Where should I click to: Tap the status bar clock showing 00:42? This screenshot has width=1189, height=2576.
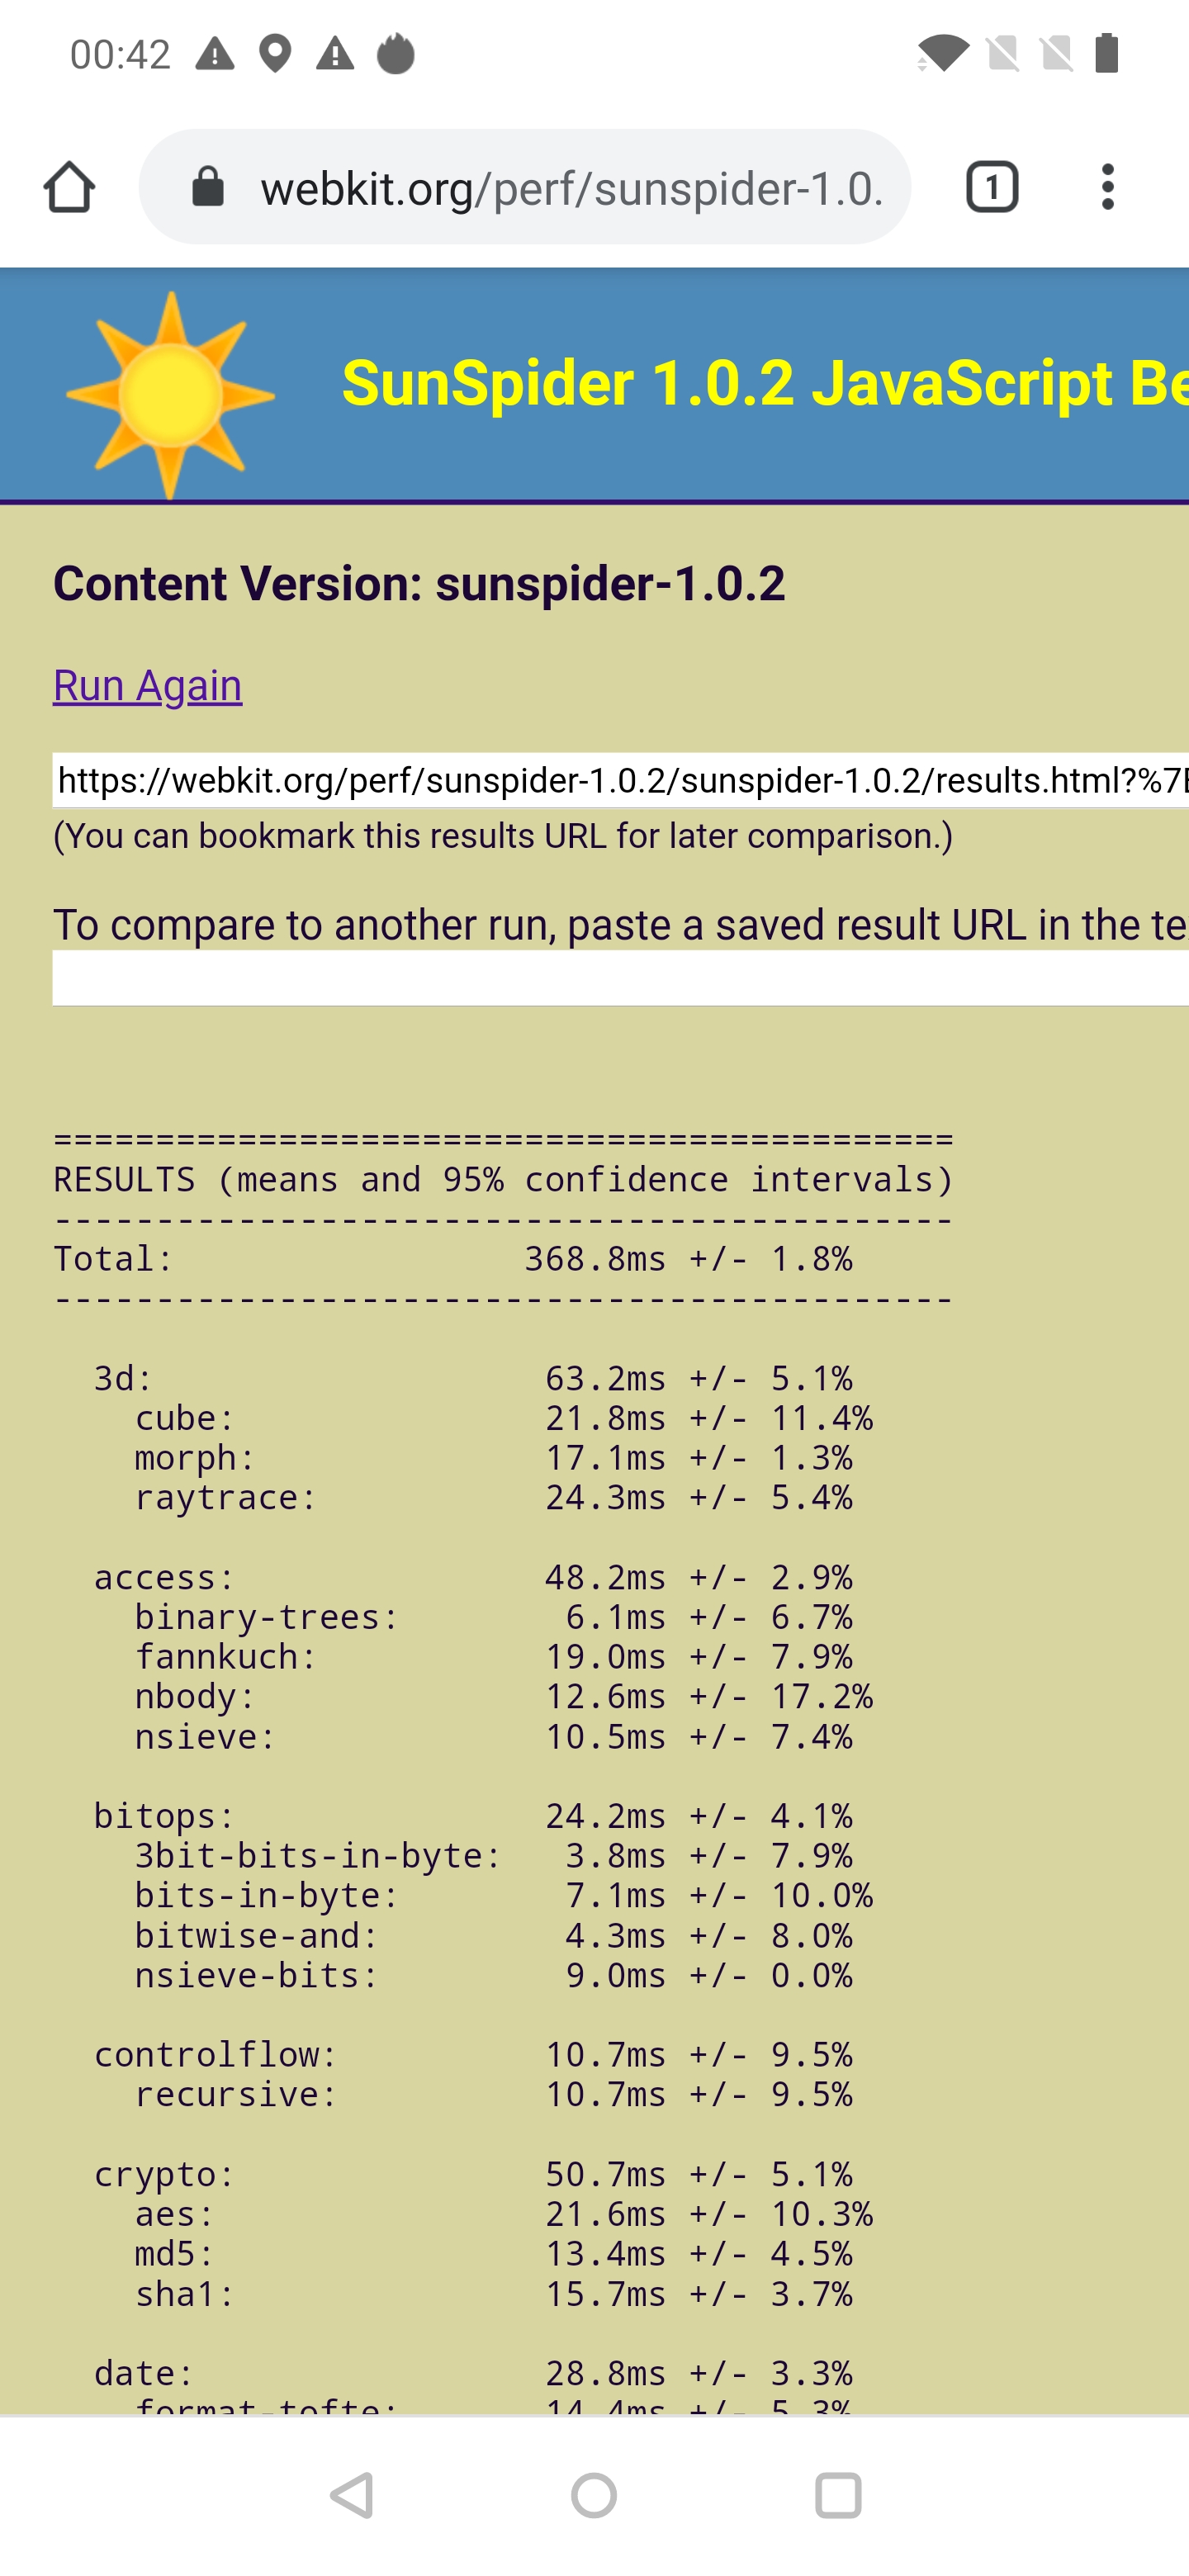click(120, 54)
